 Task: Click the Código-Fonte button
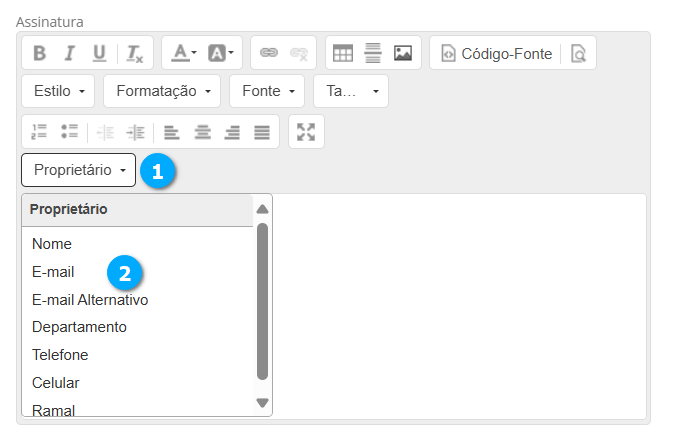pos(496,53)
